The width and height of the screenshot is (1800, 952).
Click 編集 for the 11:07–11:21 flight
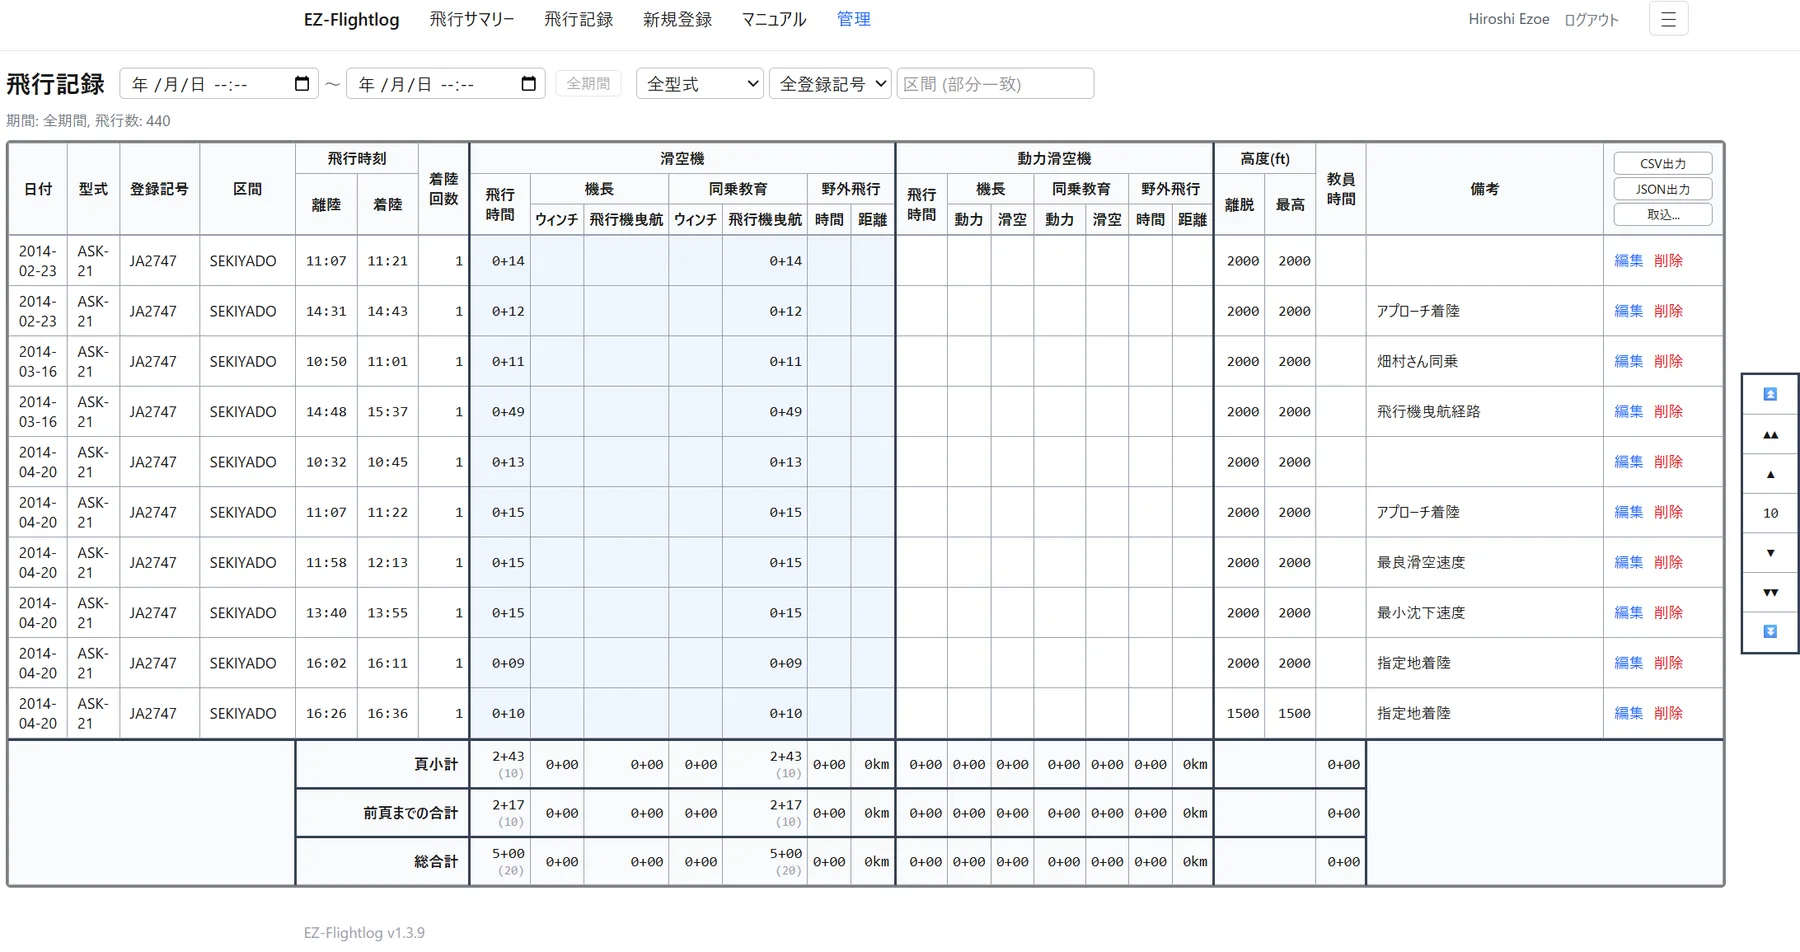[1628, 261]
